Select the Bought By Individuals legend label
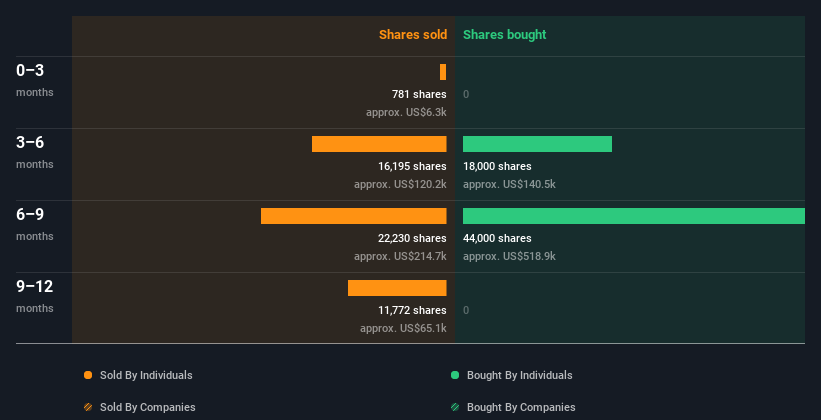 (519, 375)
